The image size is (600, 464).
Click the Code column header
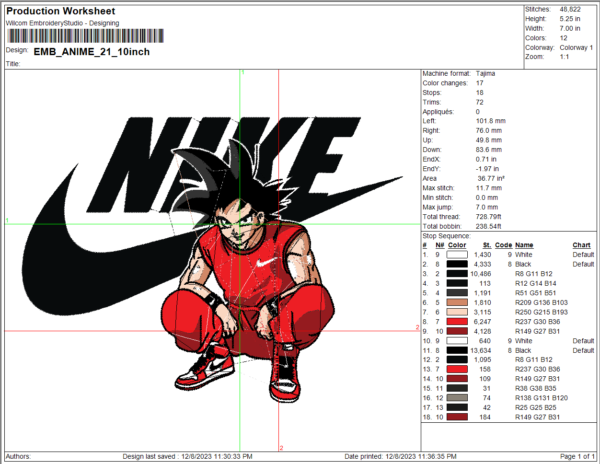click(503, 245)
